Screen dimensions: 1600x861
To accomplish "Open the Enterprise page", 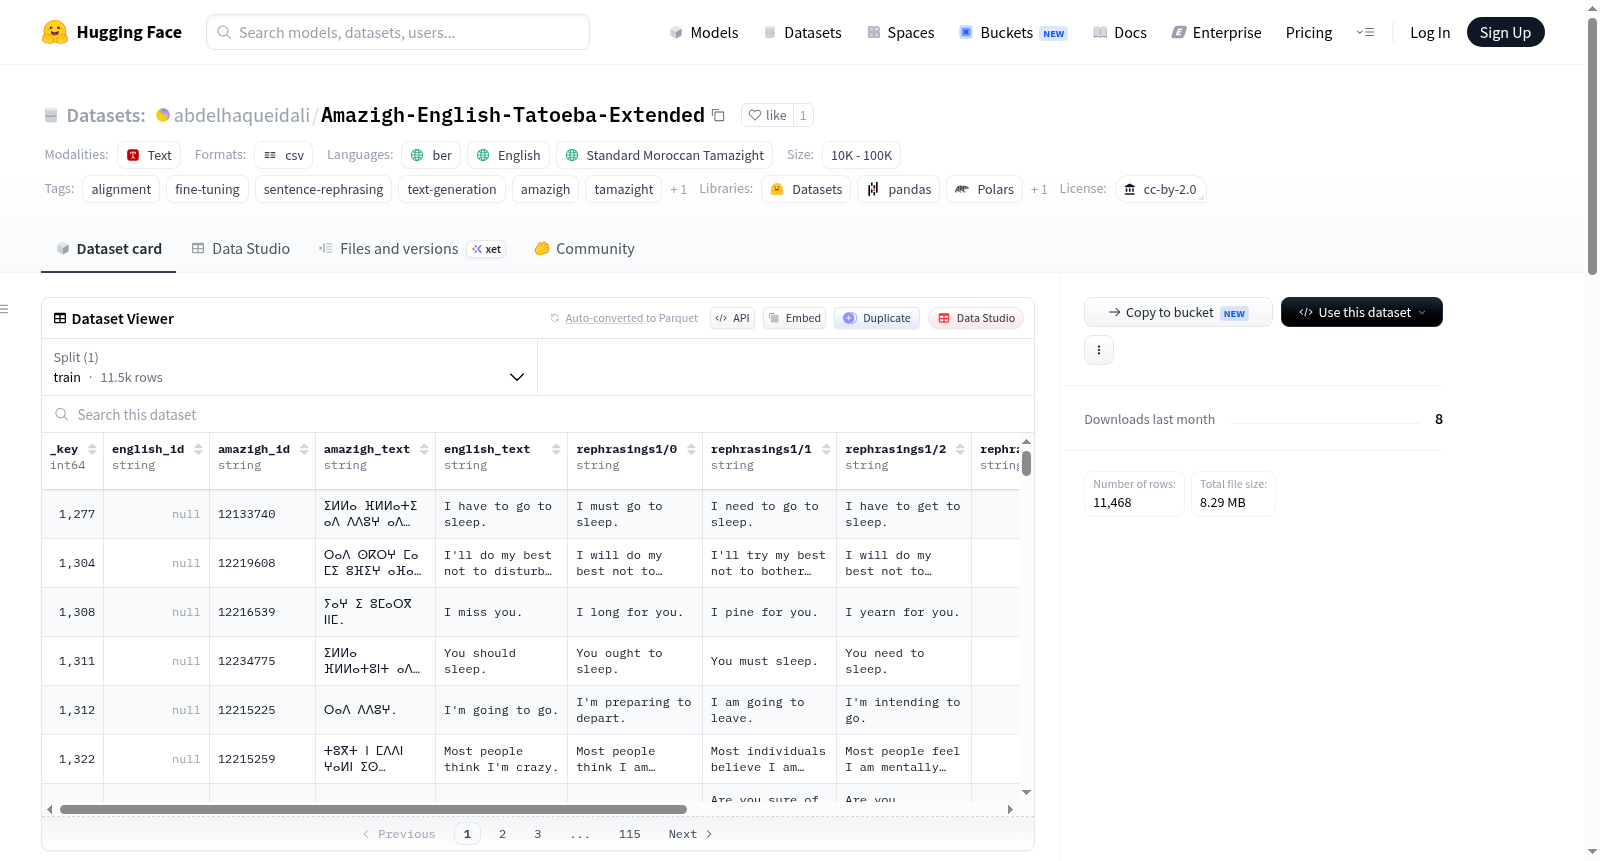I will (1216, 32).
